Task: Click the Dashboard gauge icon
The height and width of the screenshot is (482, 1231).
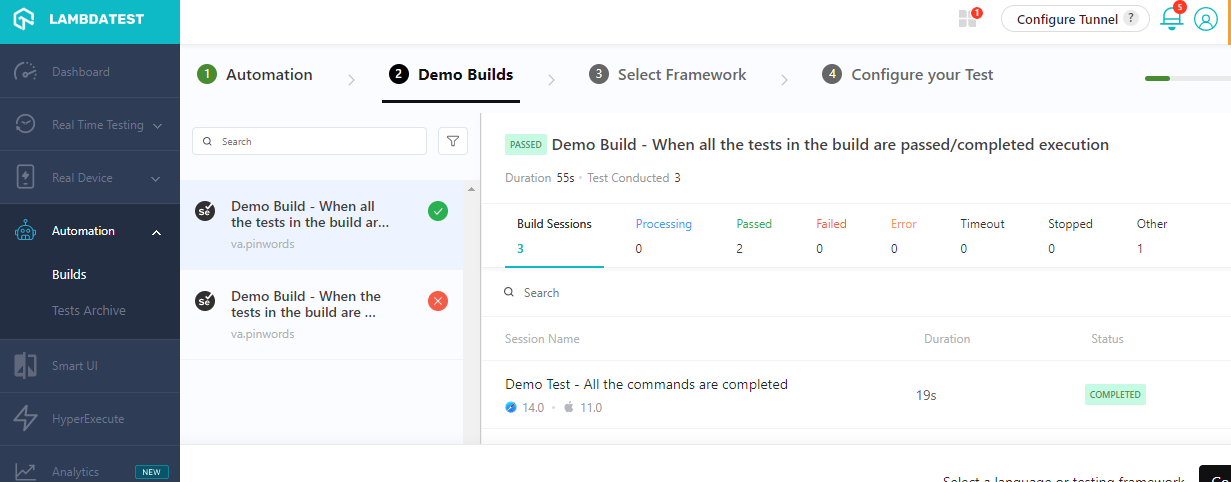Action: click(26, 72)
